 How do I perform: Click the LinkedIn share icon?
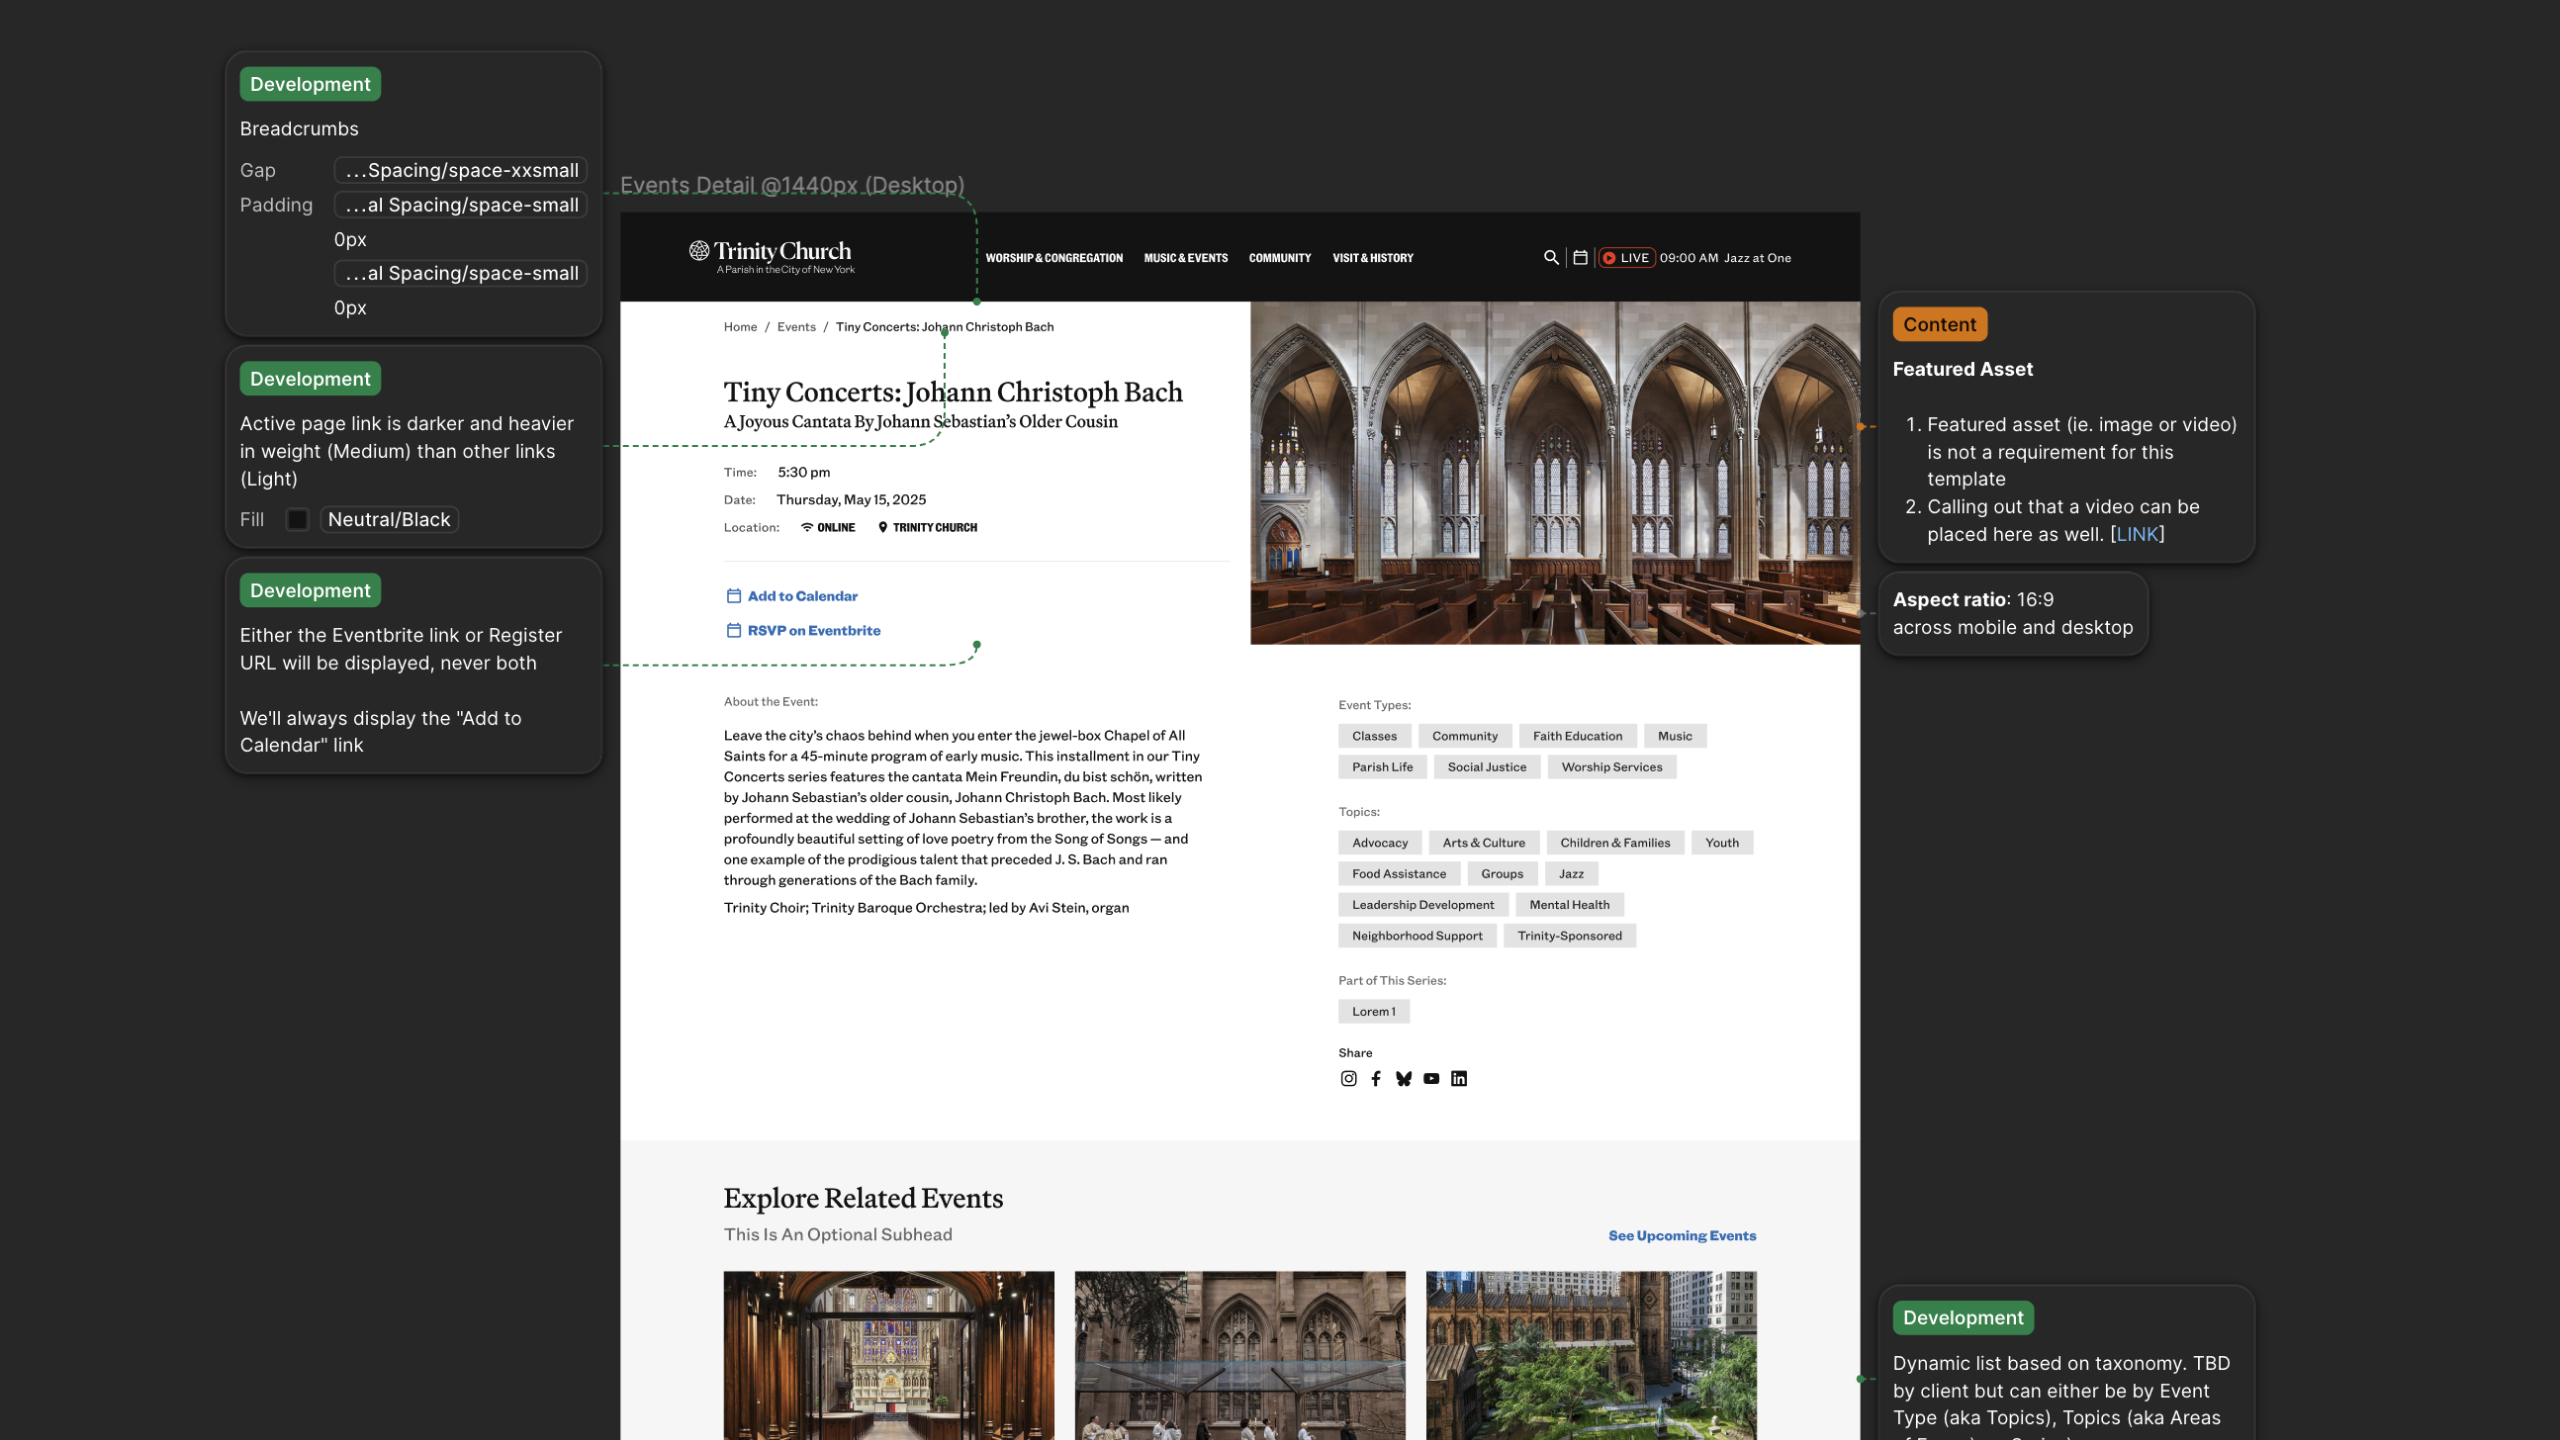click(1459, 1078)
